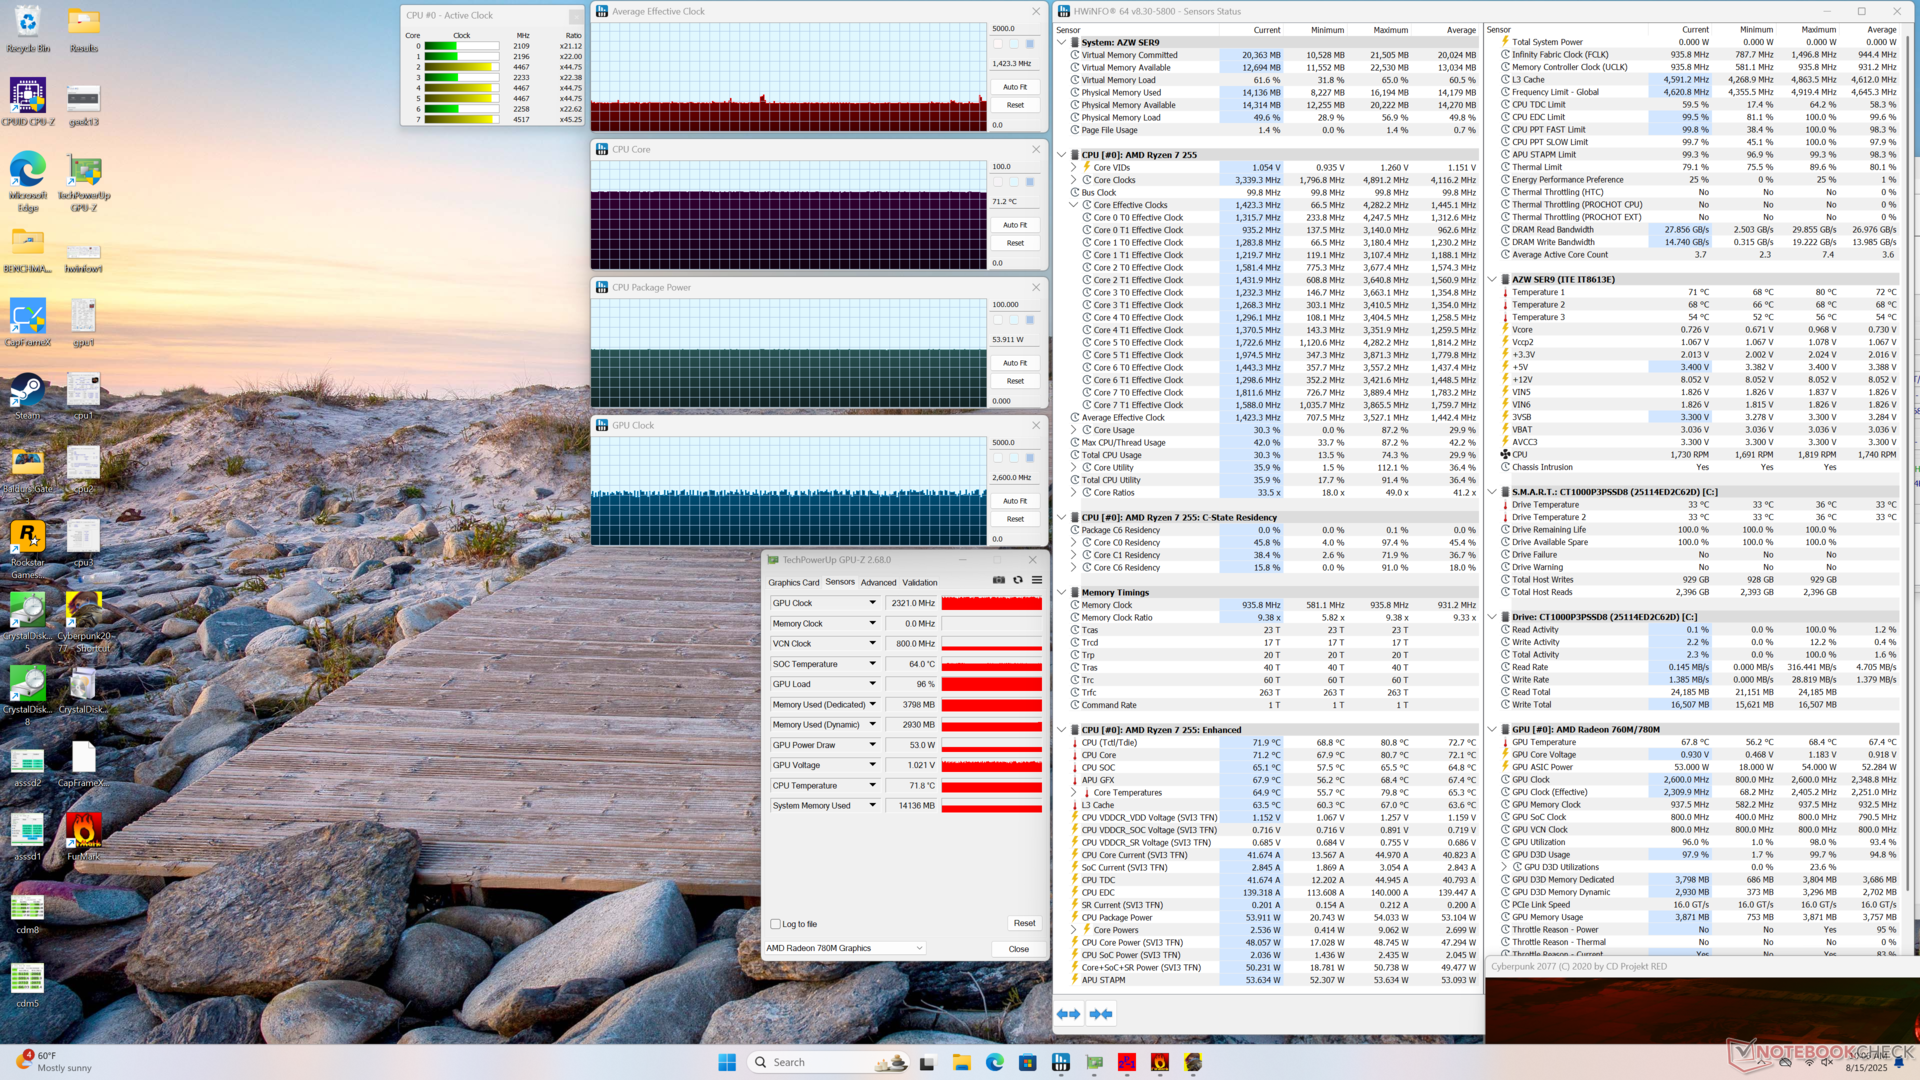Open AMD Radeon 780M Graphics device selector

point(845,948)
